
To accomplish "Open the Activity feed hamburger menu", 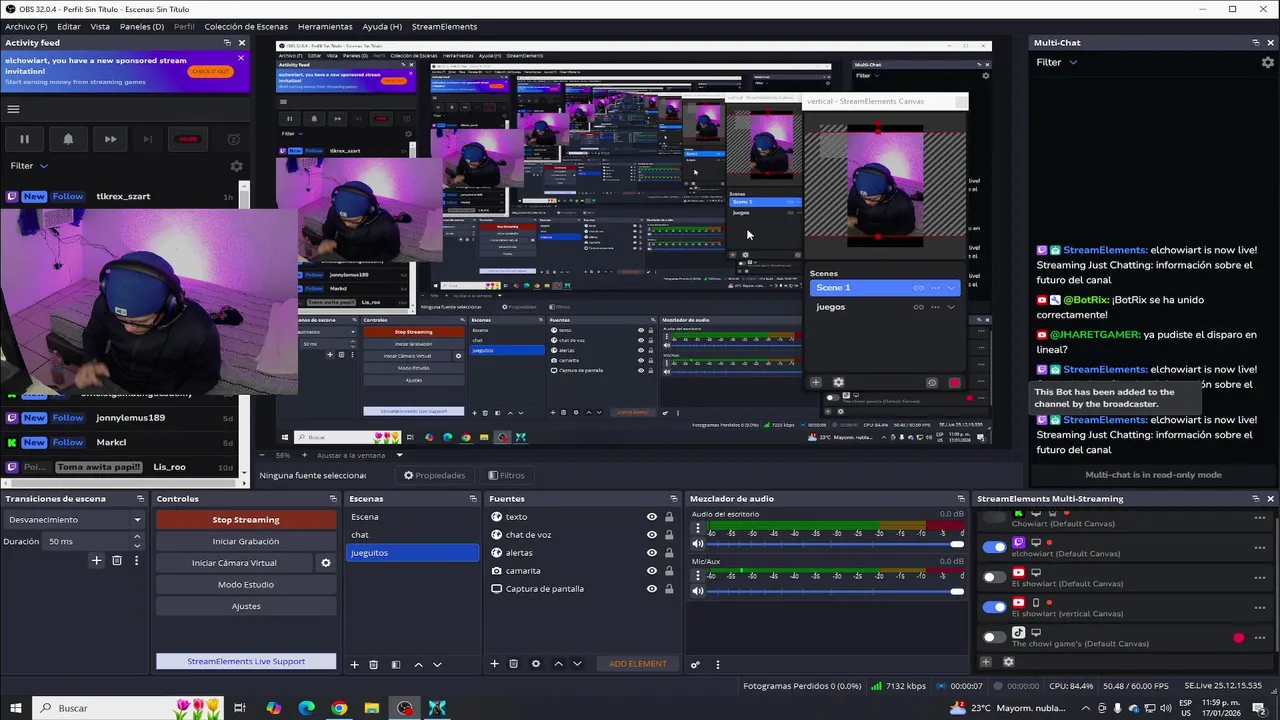I will click(14, 109).
